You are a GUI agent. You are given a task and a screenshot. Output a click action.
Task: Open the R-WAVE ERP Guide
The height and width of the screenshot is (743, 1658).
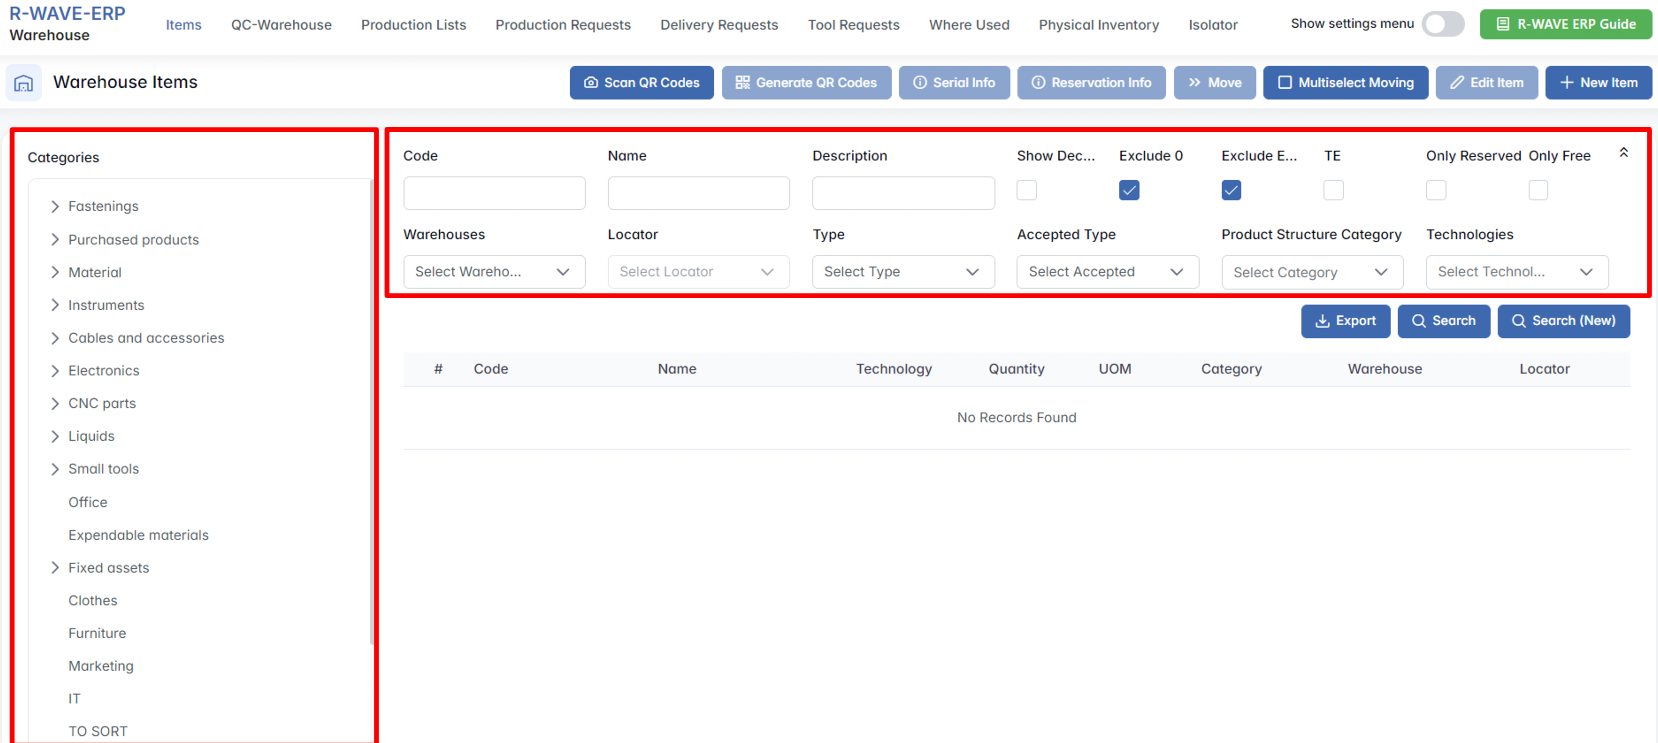pos(1565,24)
